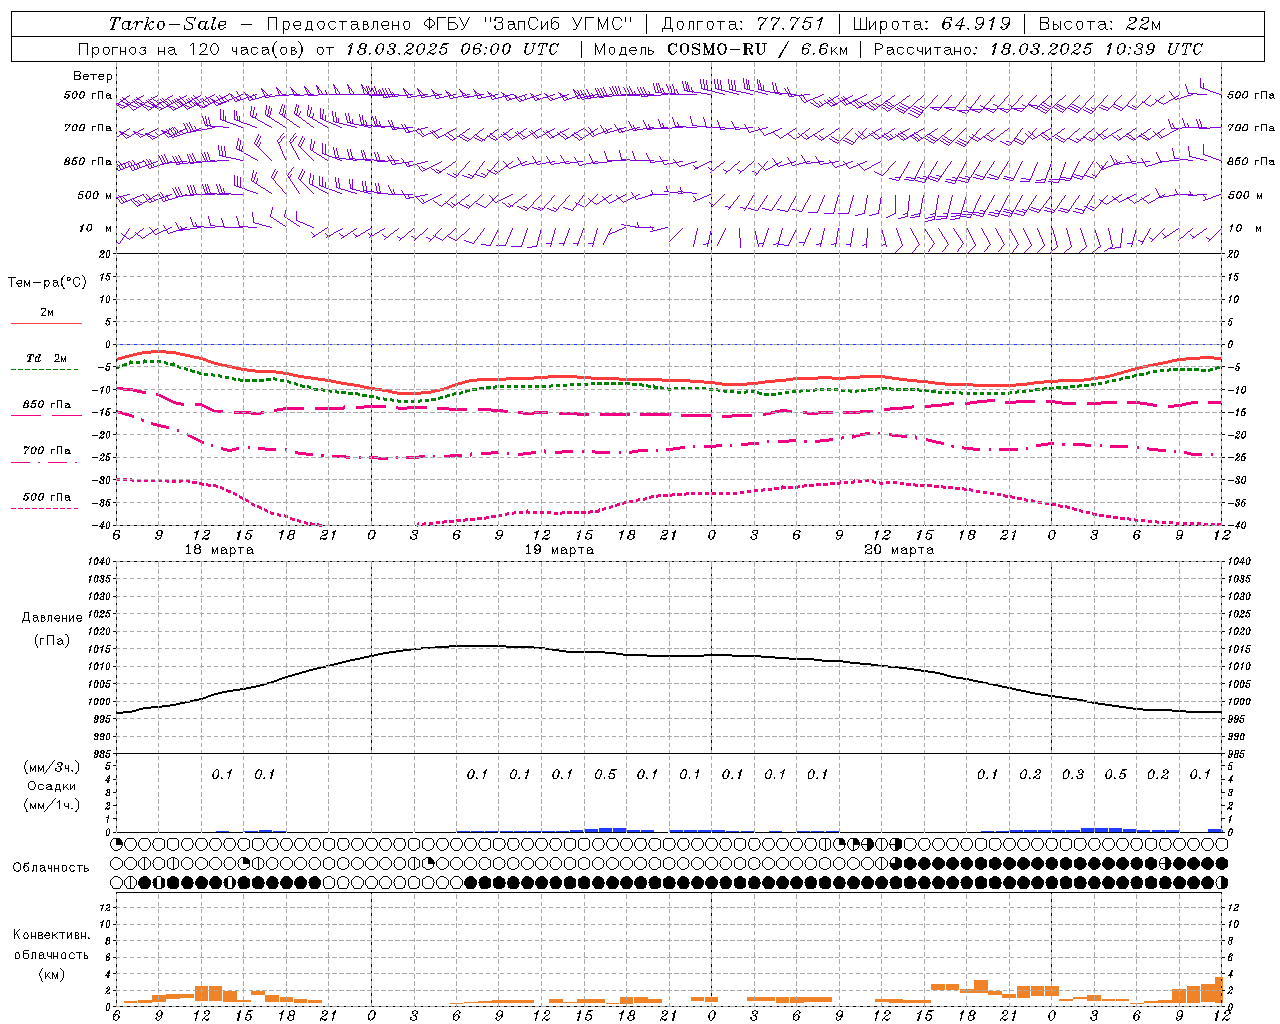
Task: Click the 'Конвективн.' convective cloud label
Action: pyautogui.click(x=52, y=935)
